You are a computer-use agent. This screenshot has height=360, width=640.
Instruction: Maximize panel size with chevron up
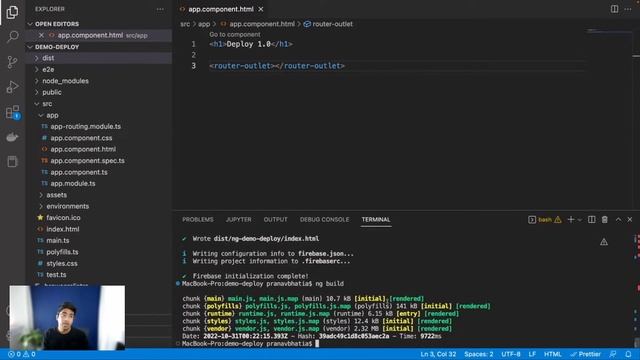point(618,220)
